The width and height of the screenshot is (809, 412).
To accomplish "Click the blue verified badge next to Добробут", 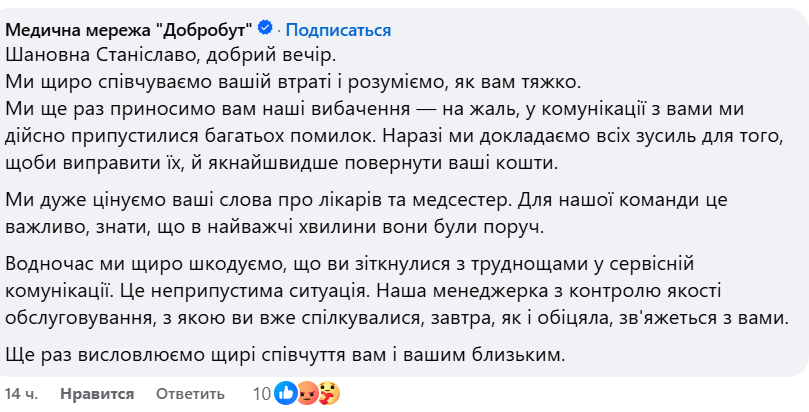I will coord(265,28).
